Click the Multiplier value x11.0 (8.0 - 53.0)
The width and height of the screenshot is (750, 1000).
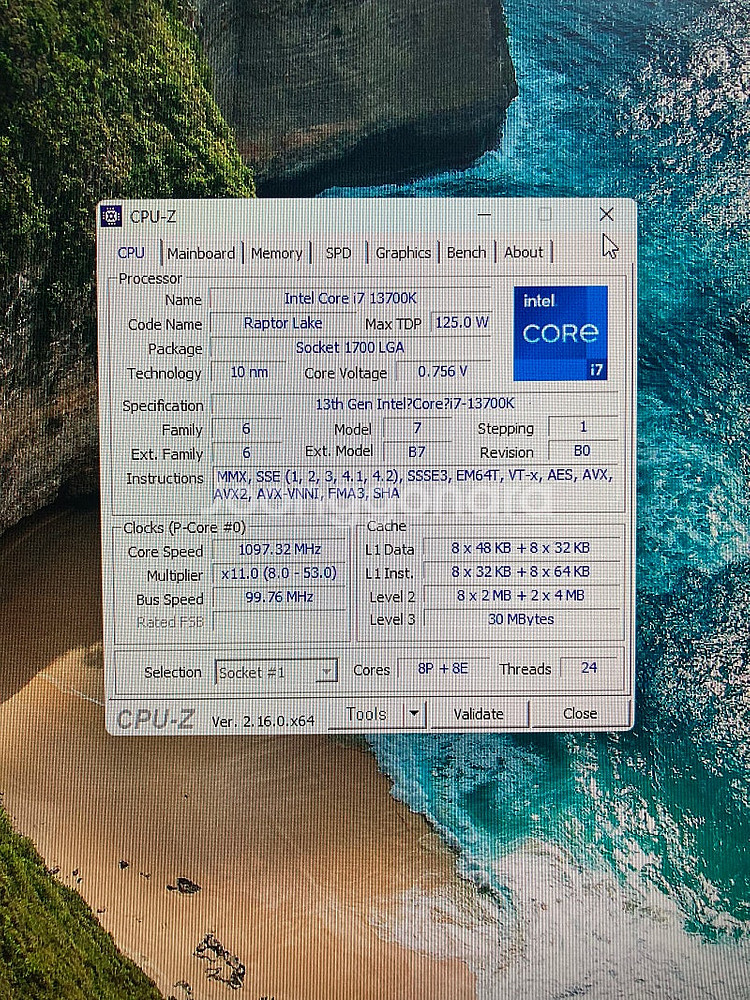[279, 573]
